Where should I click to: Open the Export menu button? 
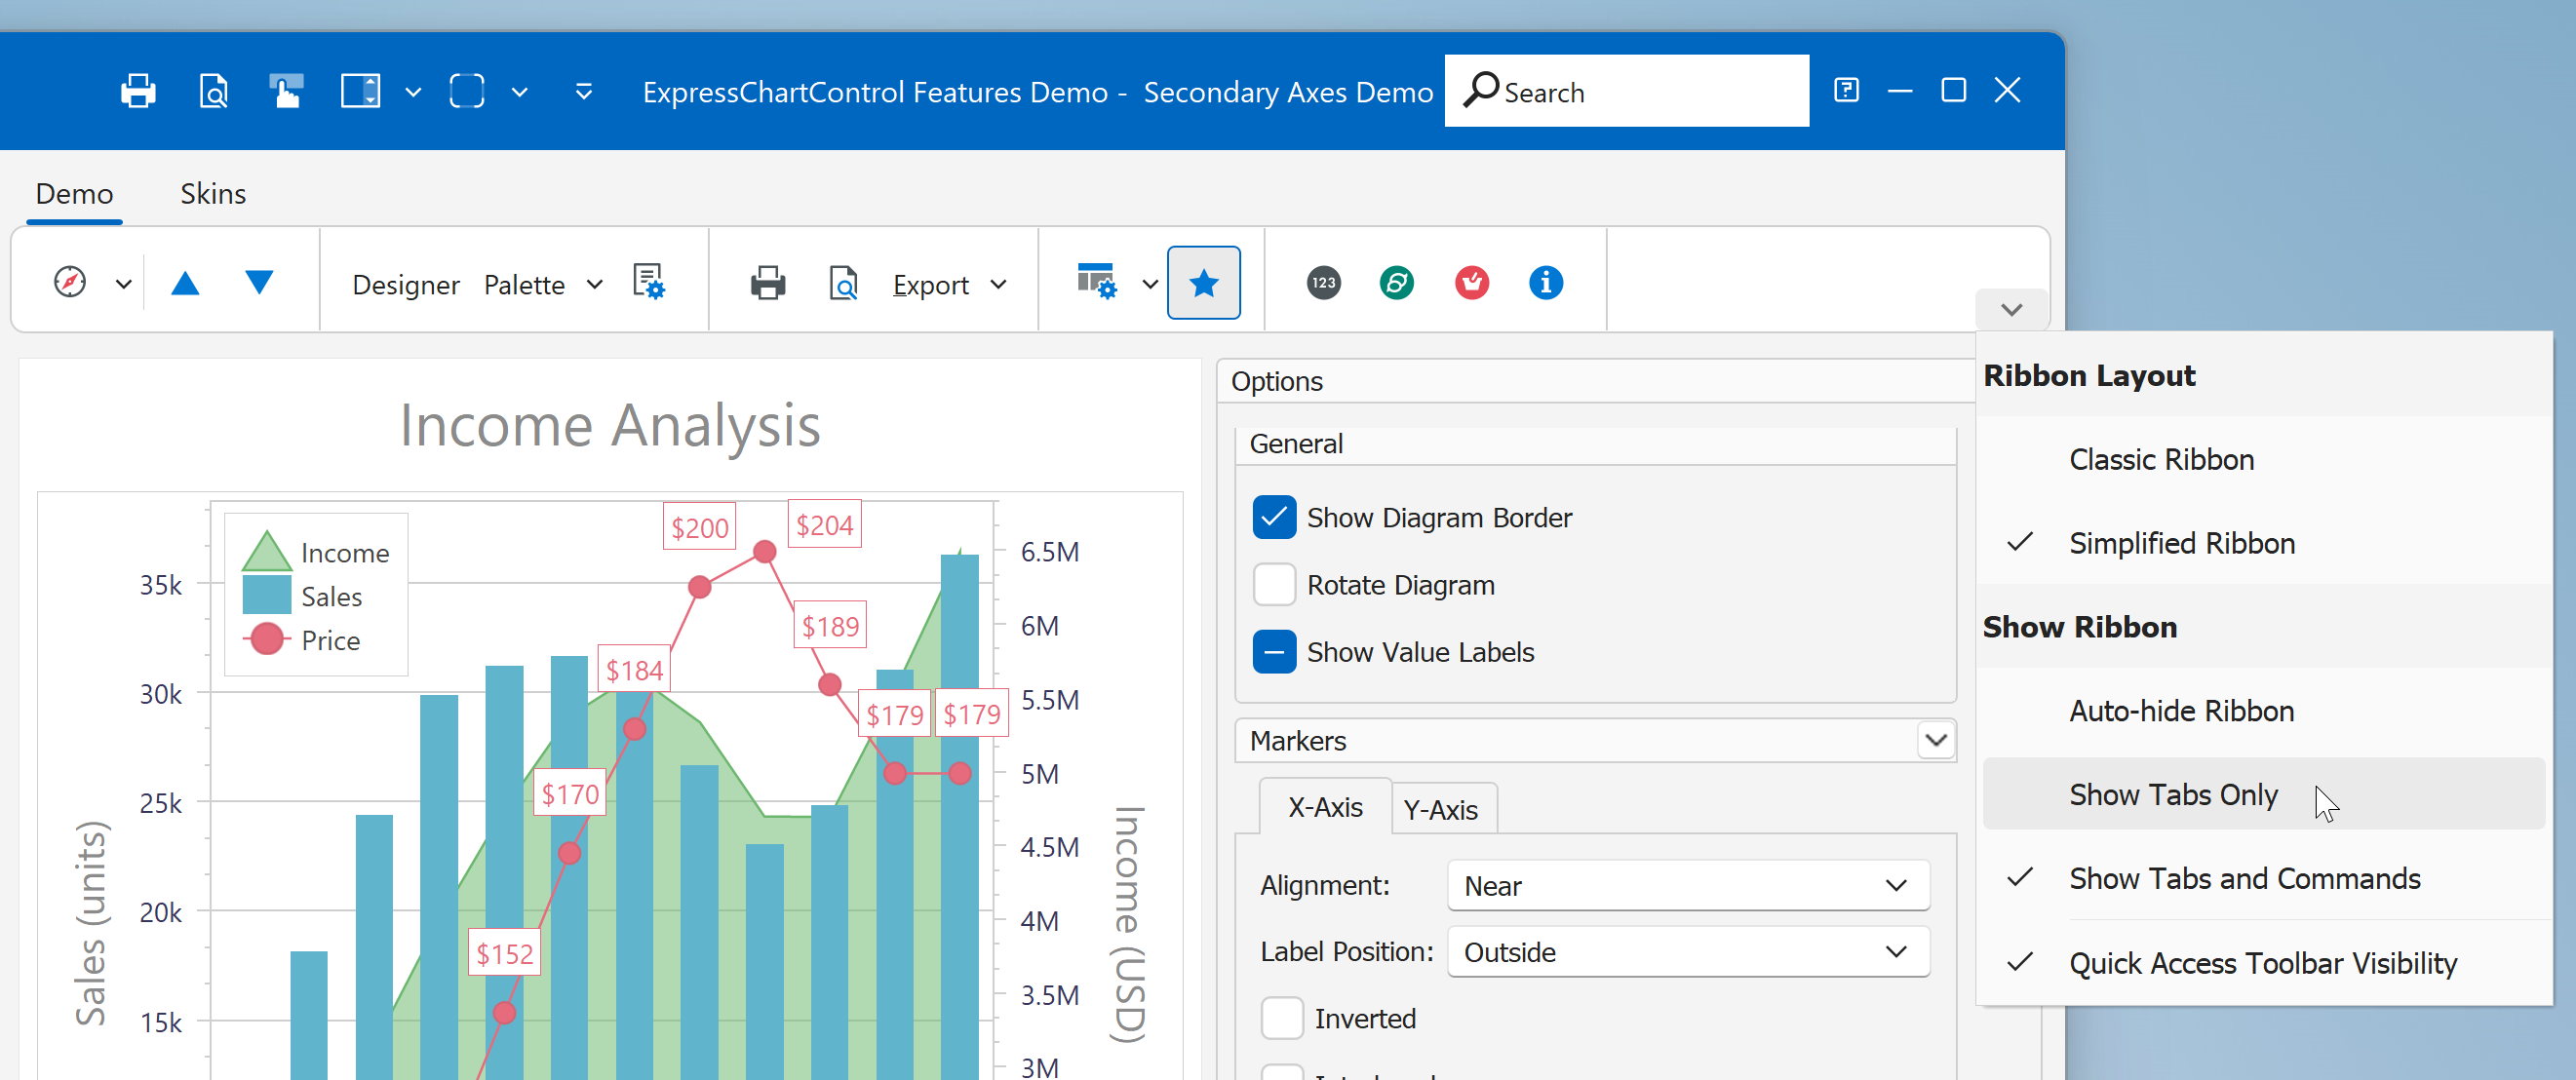tap(947, 285)
